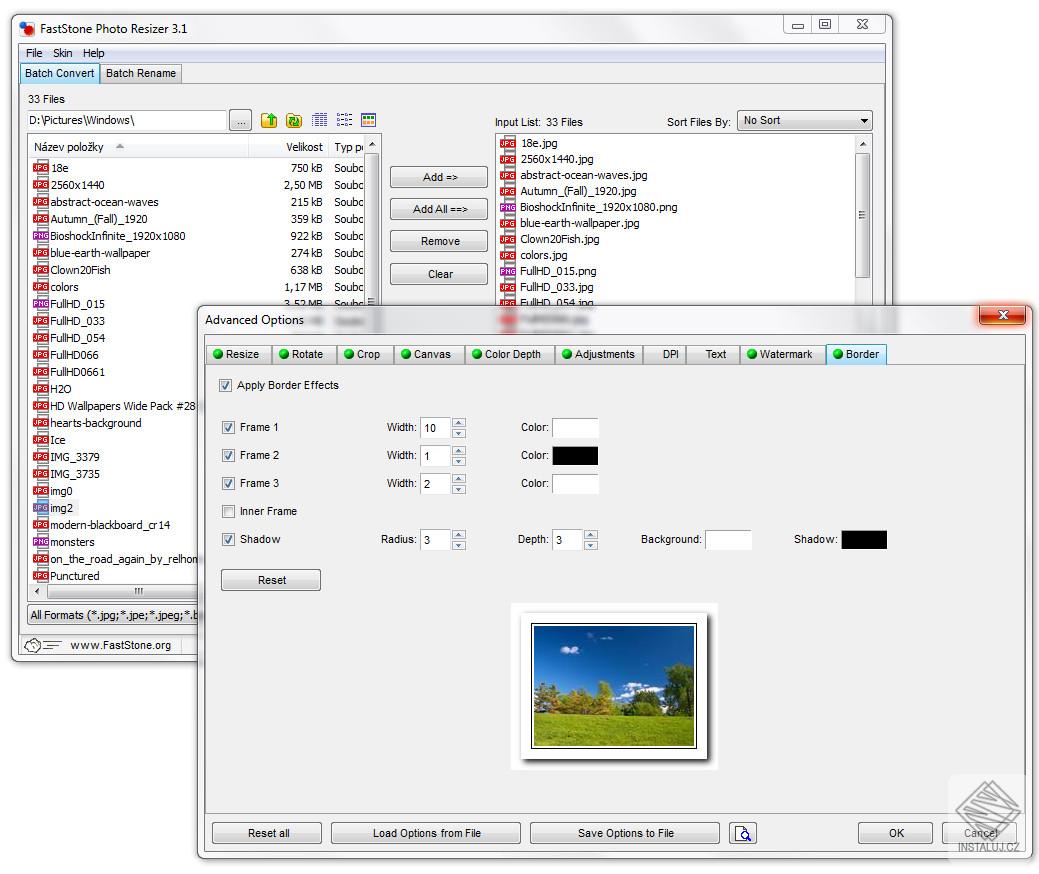Click the preview magnifier icon button
Viewport: 1039px width, 874px height.
coord(743,833)
